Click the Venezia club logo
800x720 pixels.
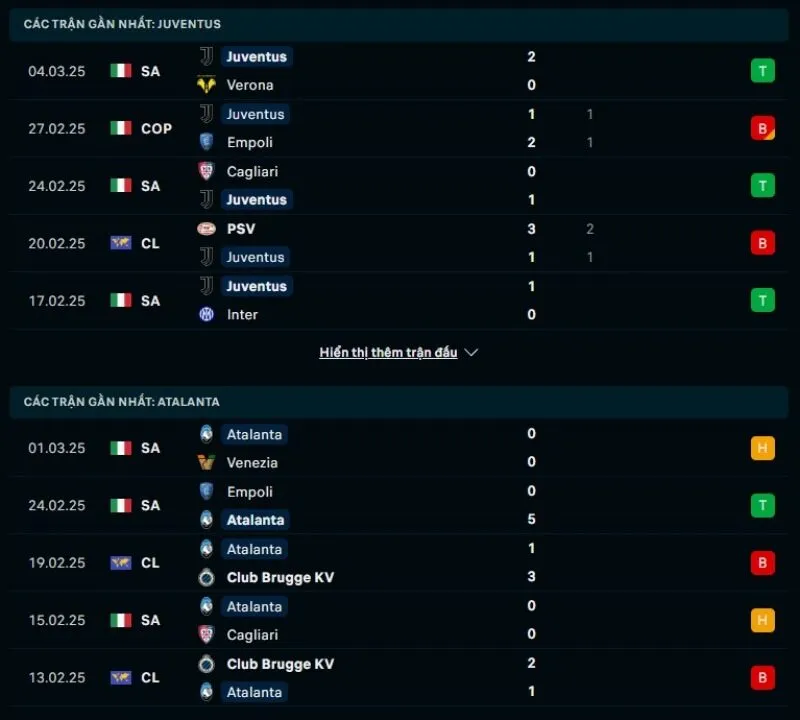pyautogui.click(x=208, y=462)
